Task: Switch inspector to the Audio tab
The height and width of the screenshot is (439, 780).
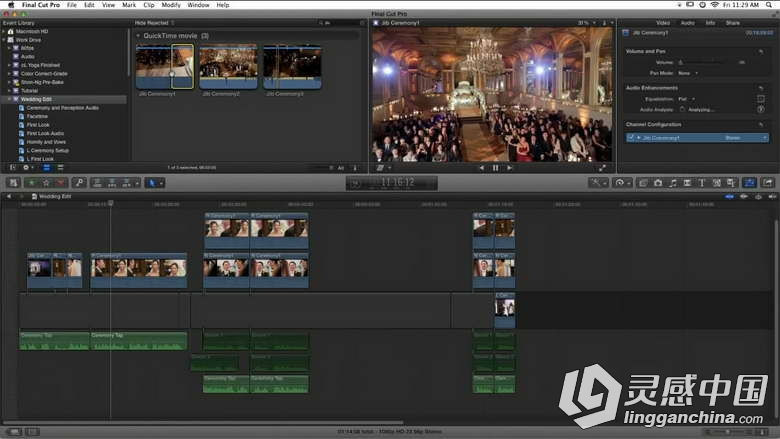Action: pos(687,23)
